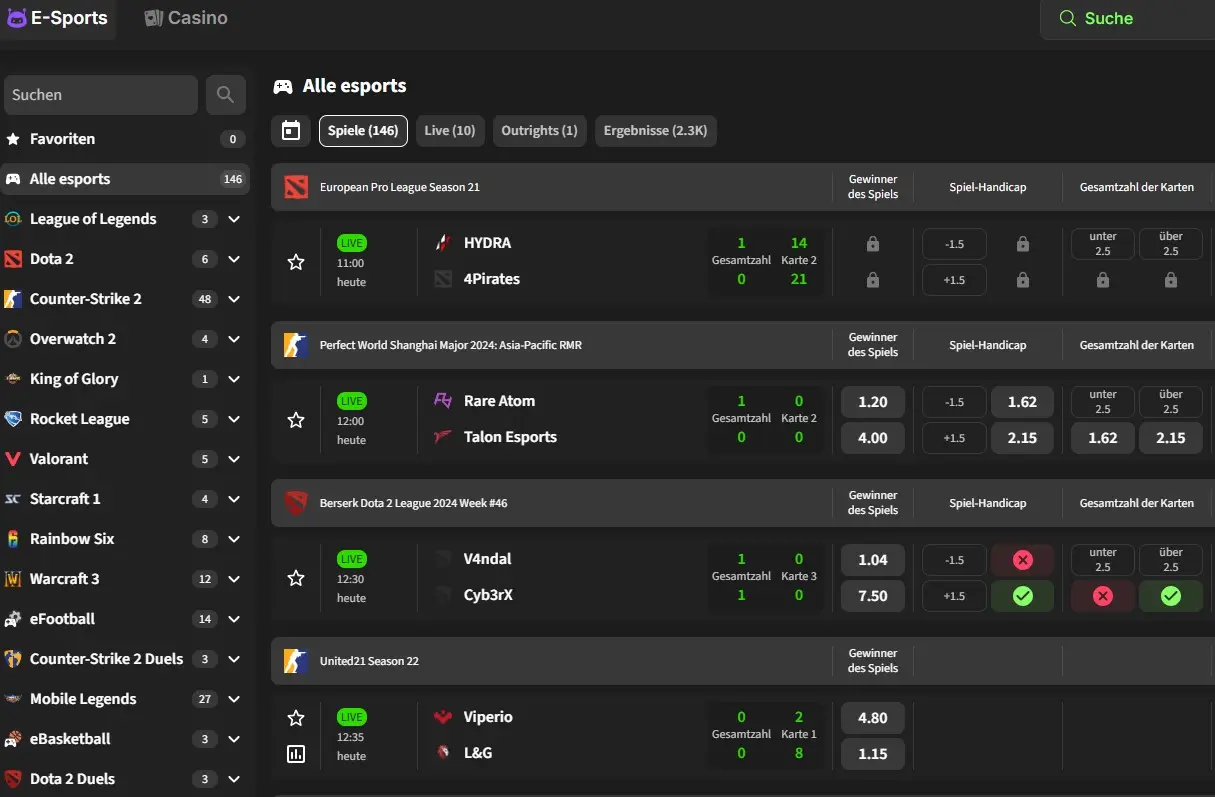
Task: Favorite the Viperio vs L&G match
Action: click(296, 718)
